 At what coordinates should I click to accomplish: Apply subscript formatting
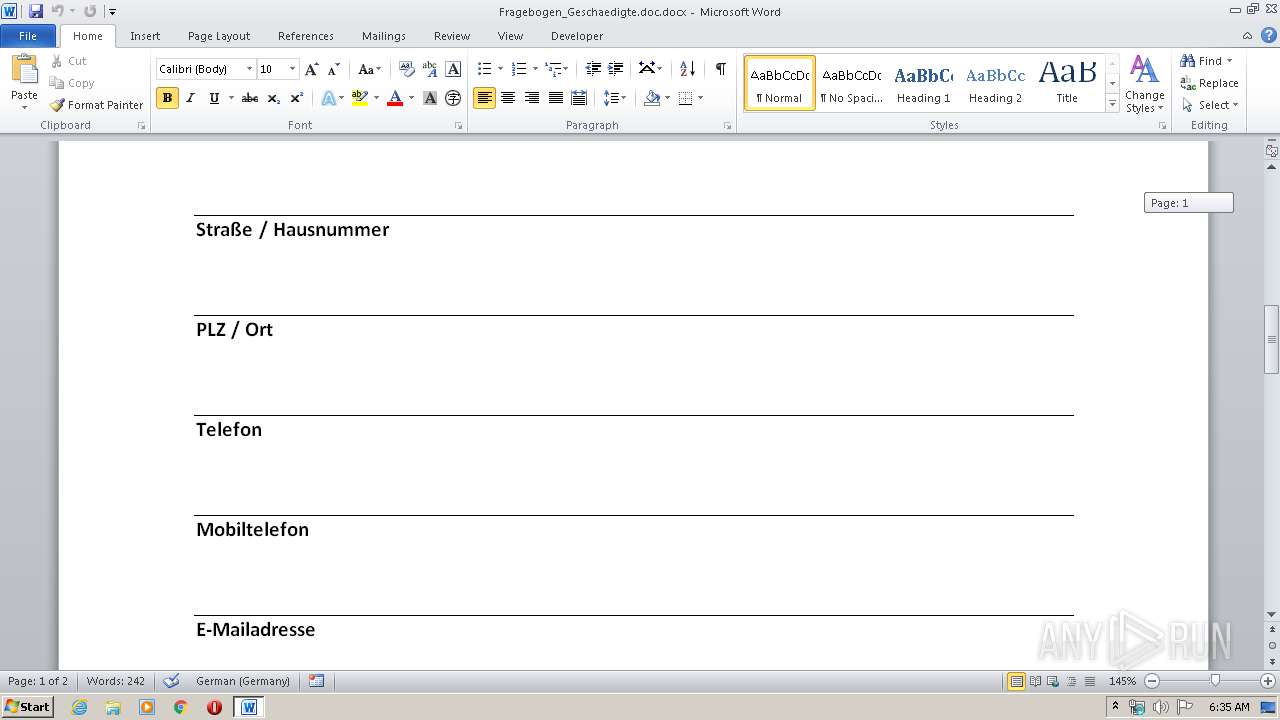coord(274,98)
